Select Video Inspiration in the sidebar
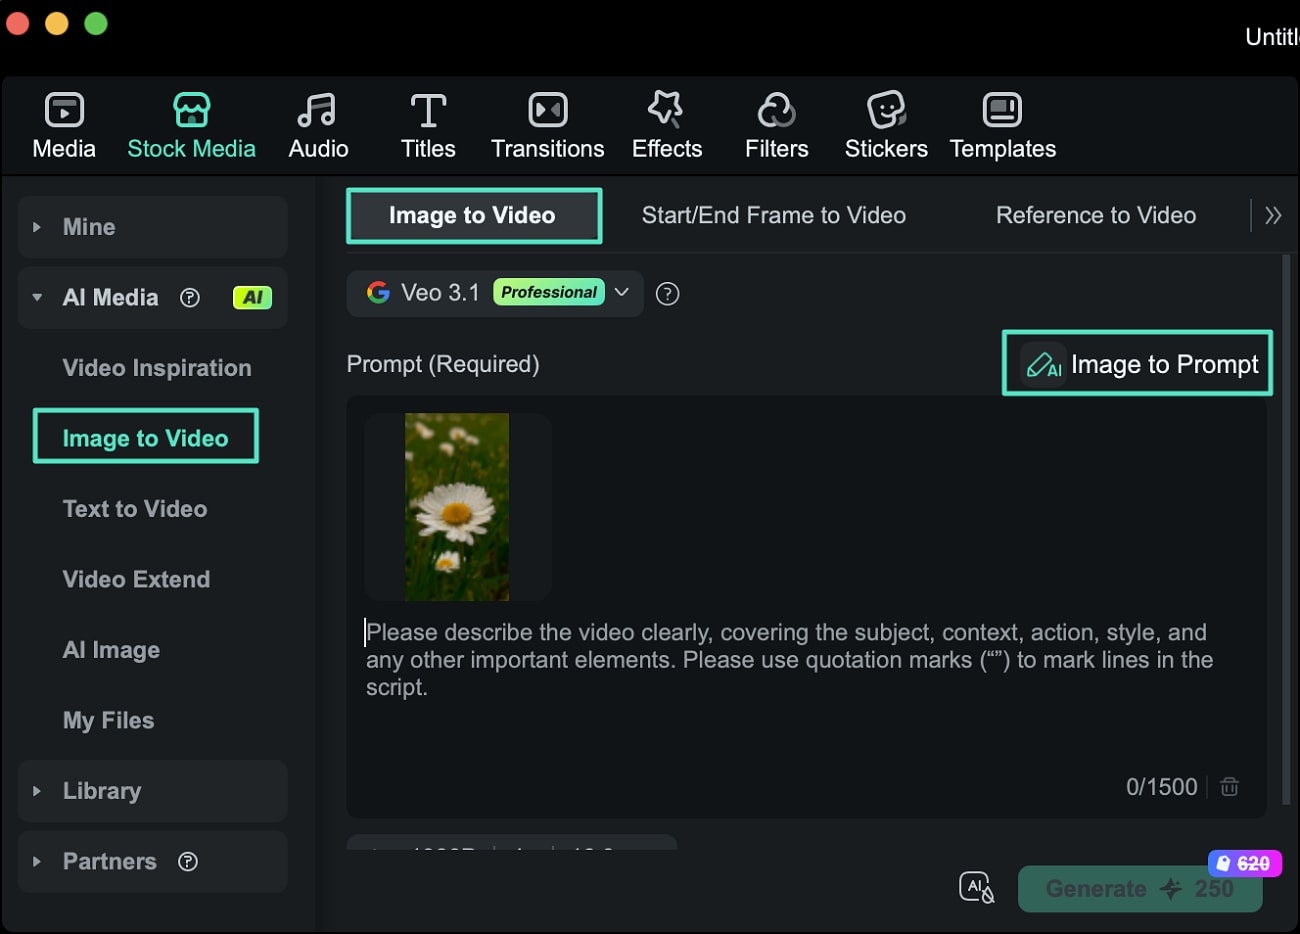 (157, 368)
